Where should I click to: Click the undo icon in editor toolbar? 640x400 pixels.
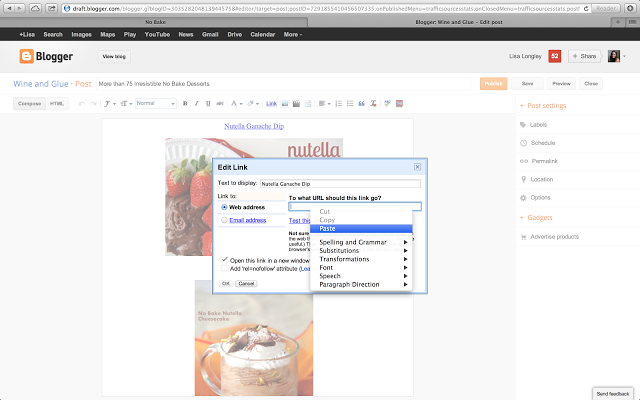click(x=82, y=104)
